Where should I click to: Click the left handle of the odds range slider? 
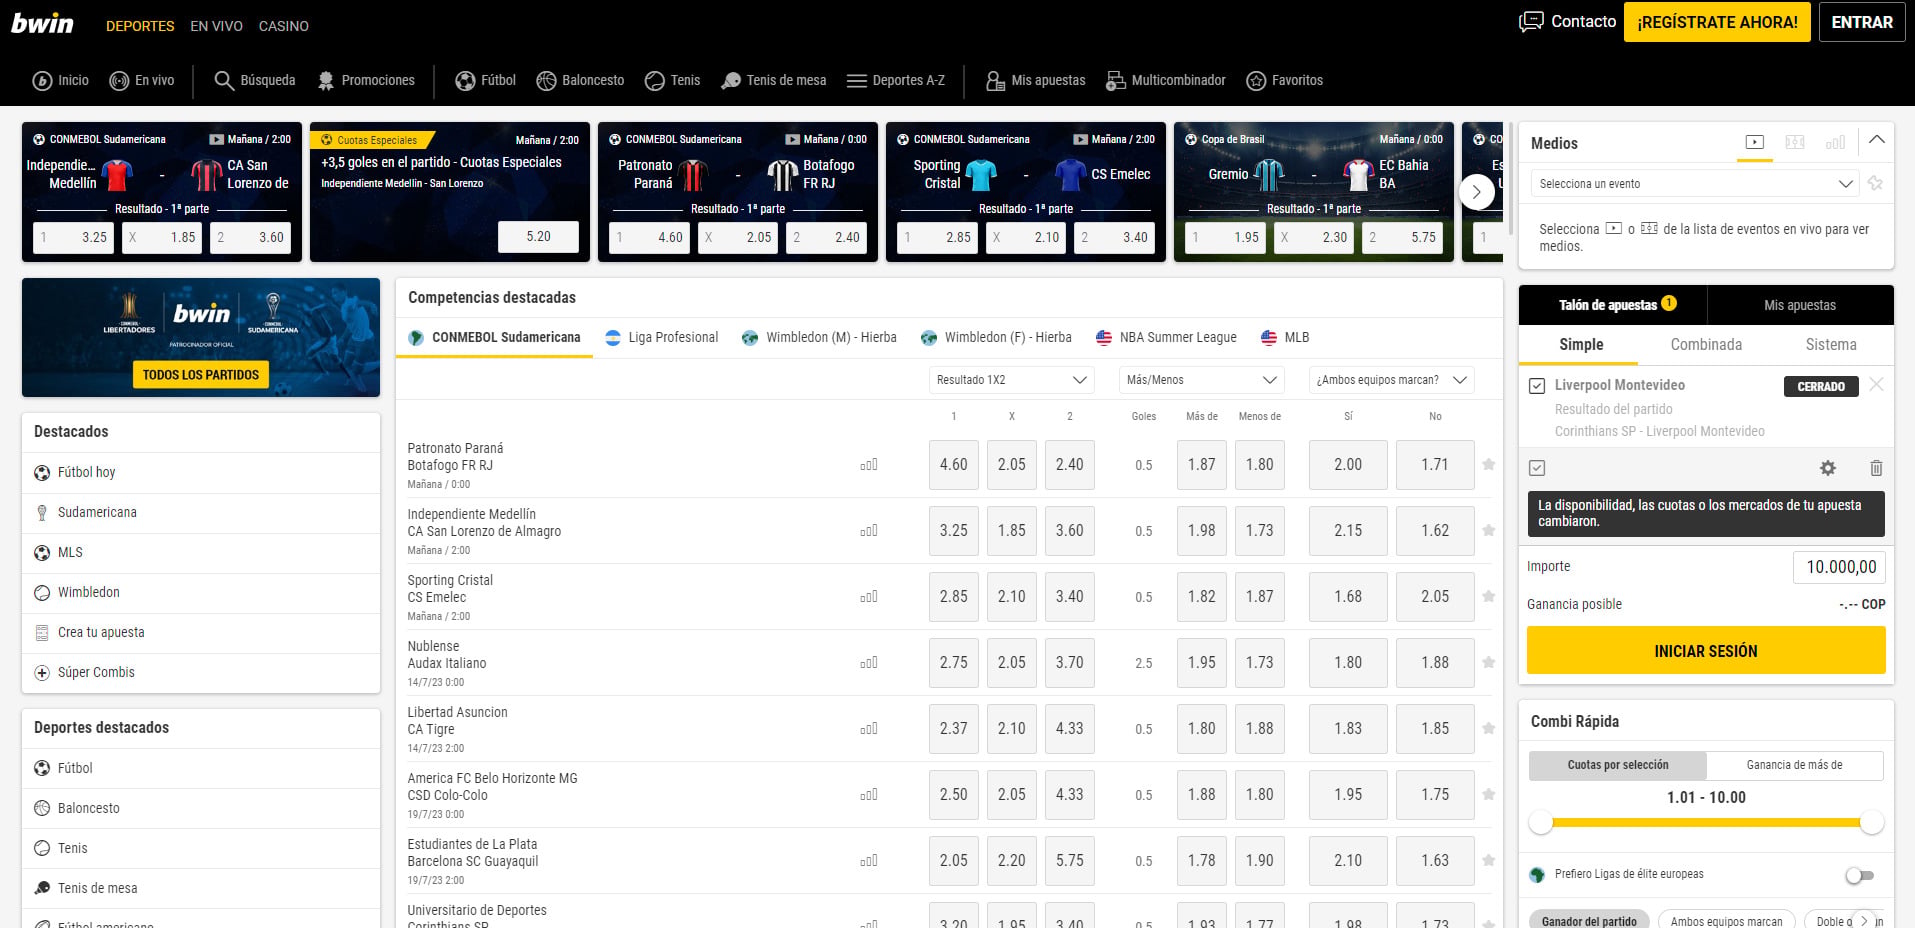coord(1541,823)
